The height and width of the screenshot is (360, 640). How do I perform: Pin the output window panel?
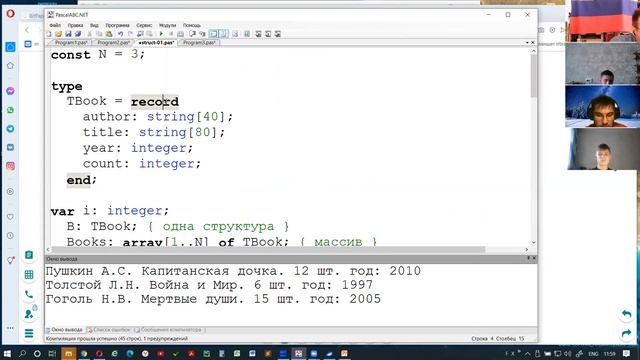click(x=528, y=258)
